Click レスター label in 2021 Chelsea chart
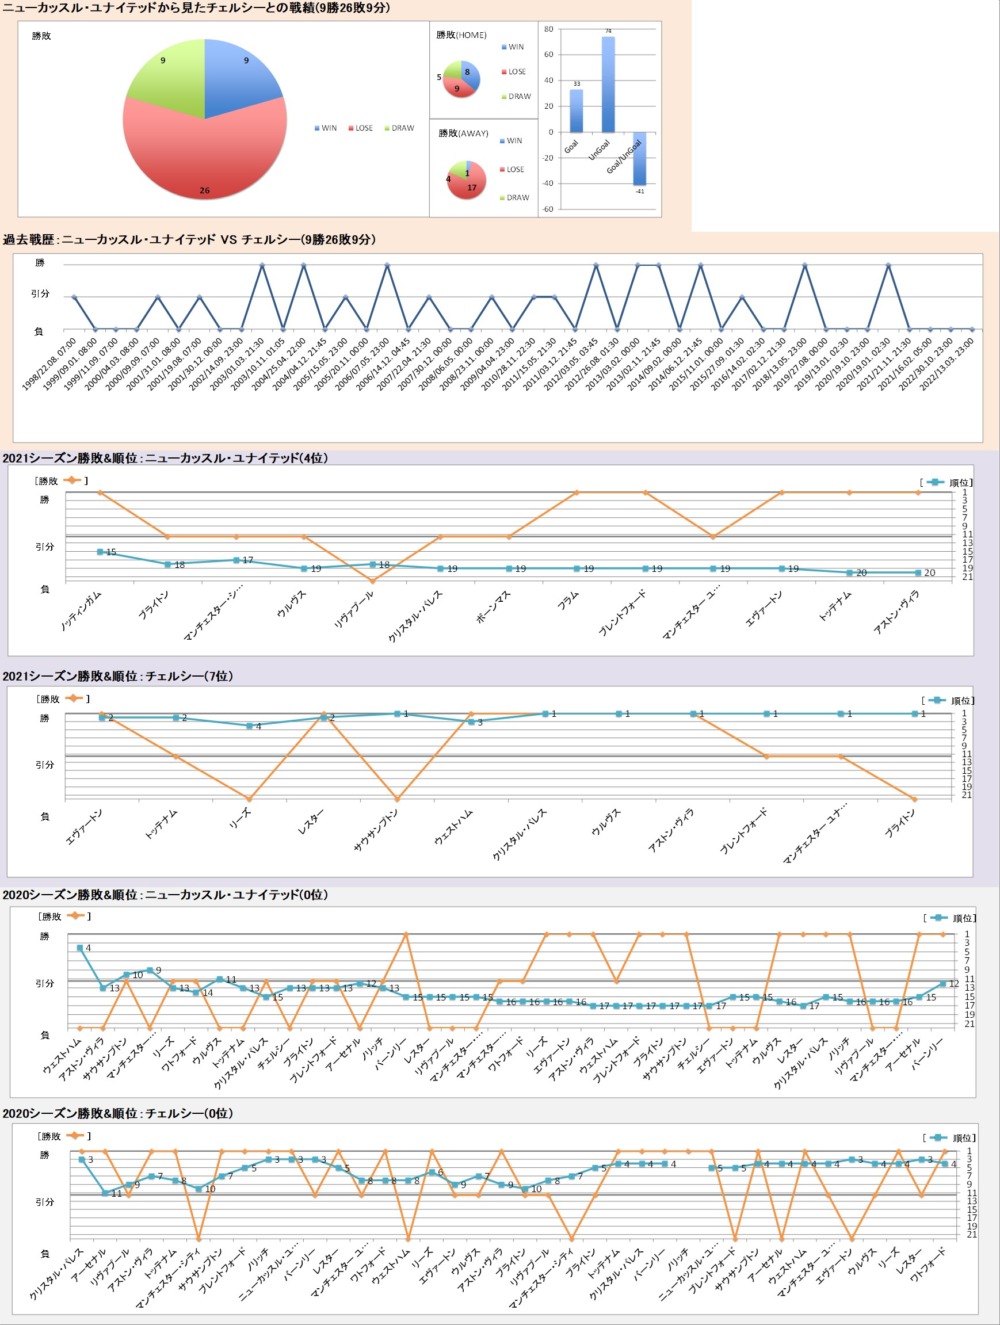 pyautogui.click(x=312, y=822)
